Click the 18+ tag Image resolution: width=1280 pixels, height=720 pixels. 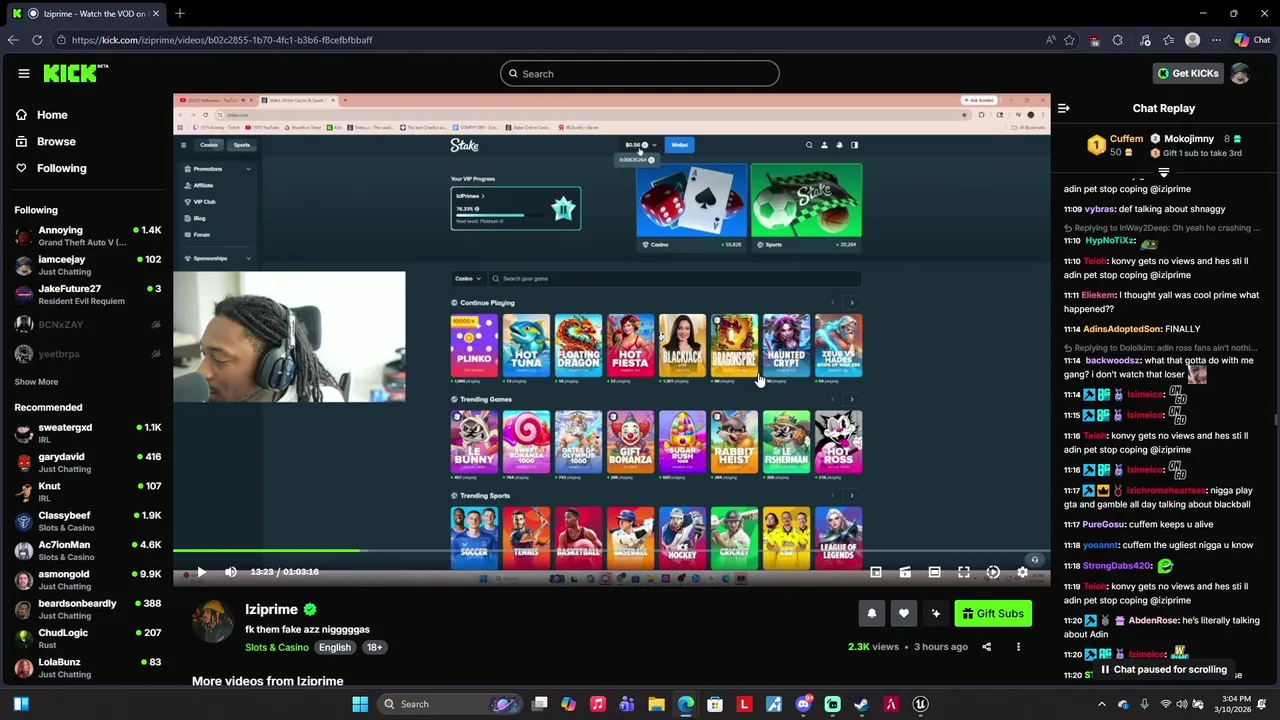(x=374, y=648)
